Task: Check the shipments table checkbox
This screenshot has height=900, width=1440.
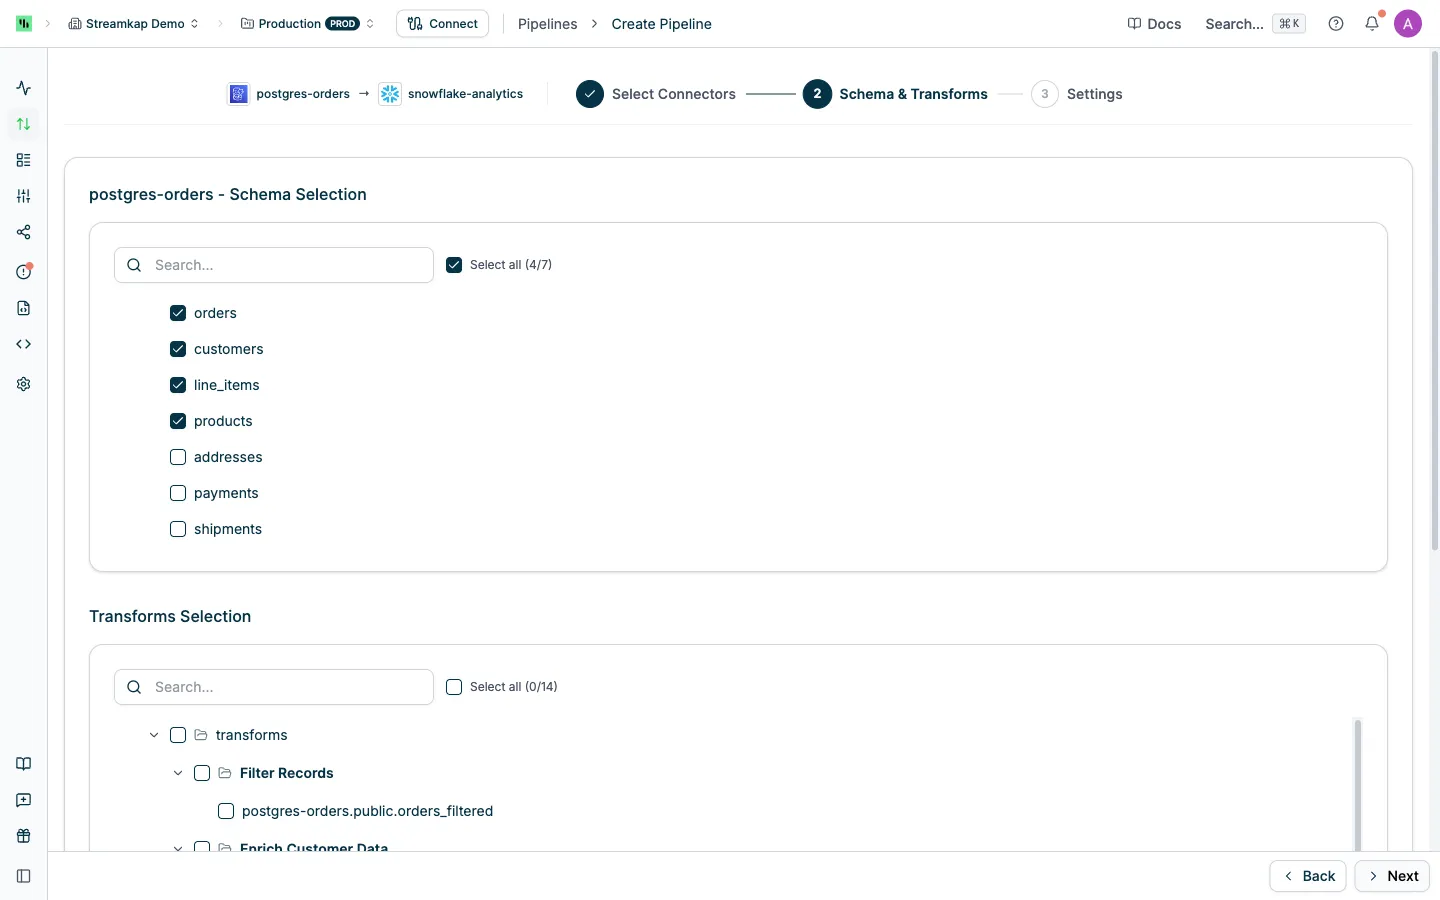Action: tap(178, 529)
